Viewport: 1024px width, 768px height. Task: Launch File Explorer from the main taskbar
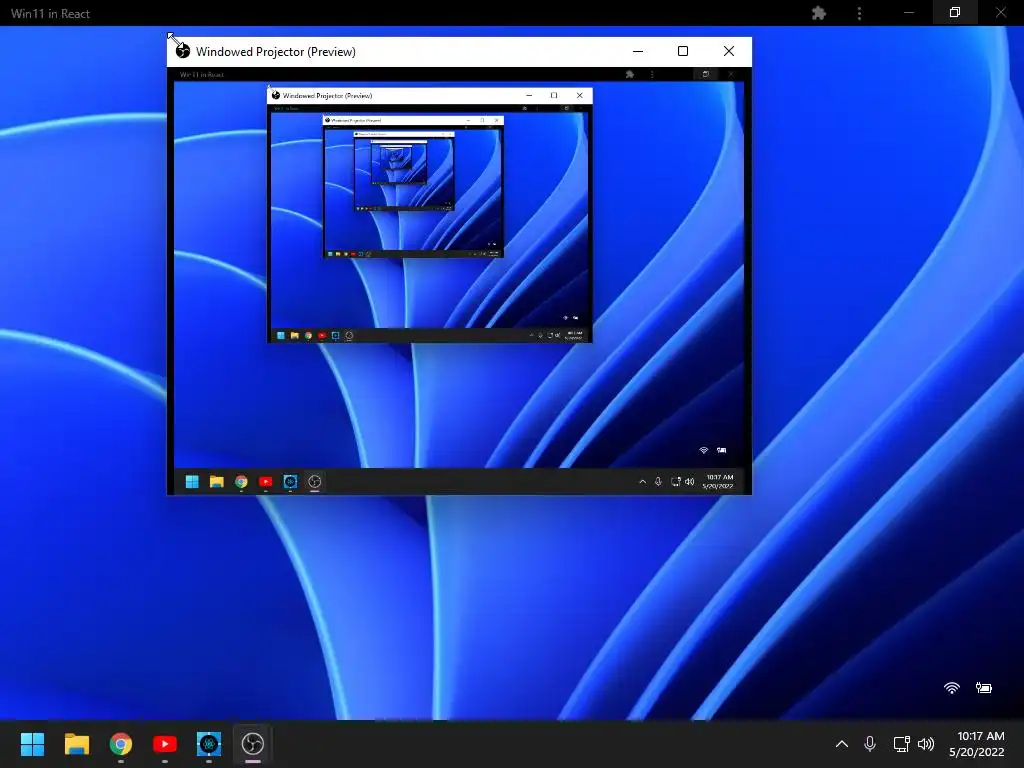(x=76, y=744)
